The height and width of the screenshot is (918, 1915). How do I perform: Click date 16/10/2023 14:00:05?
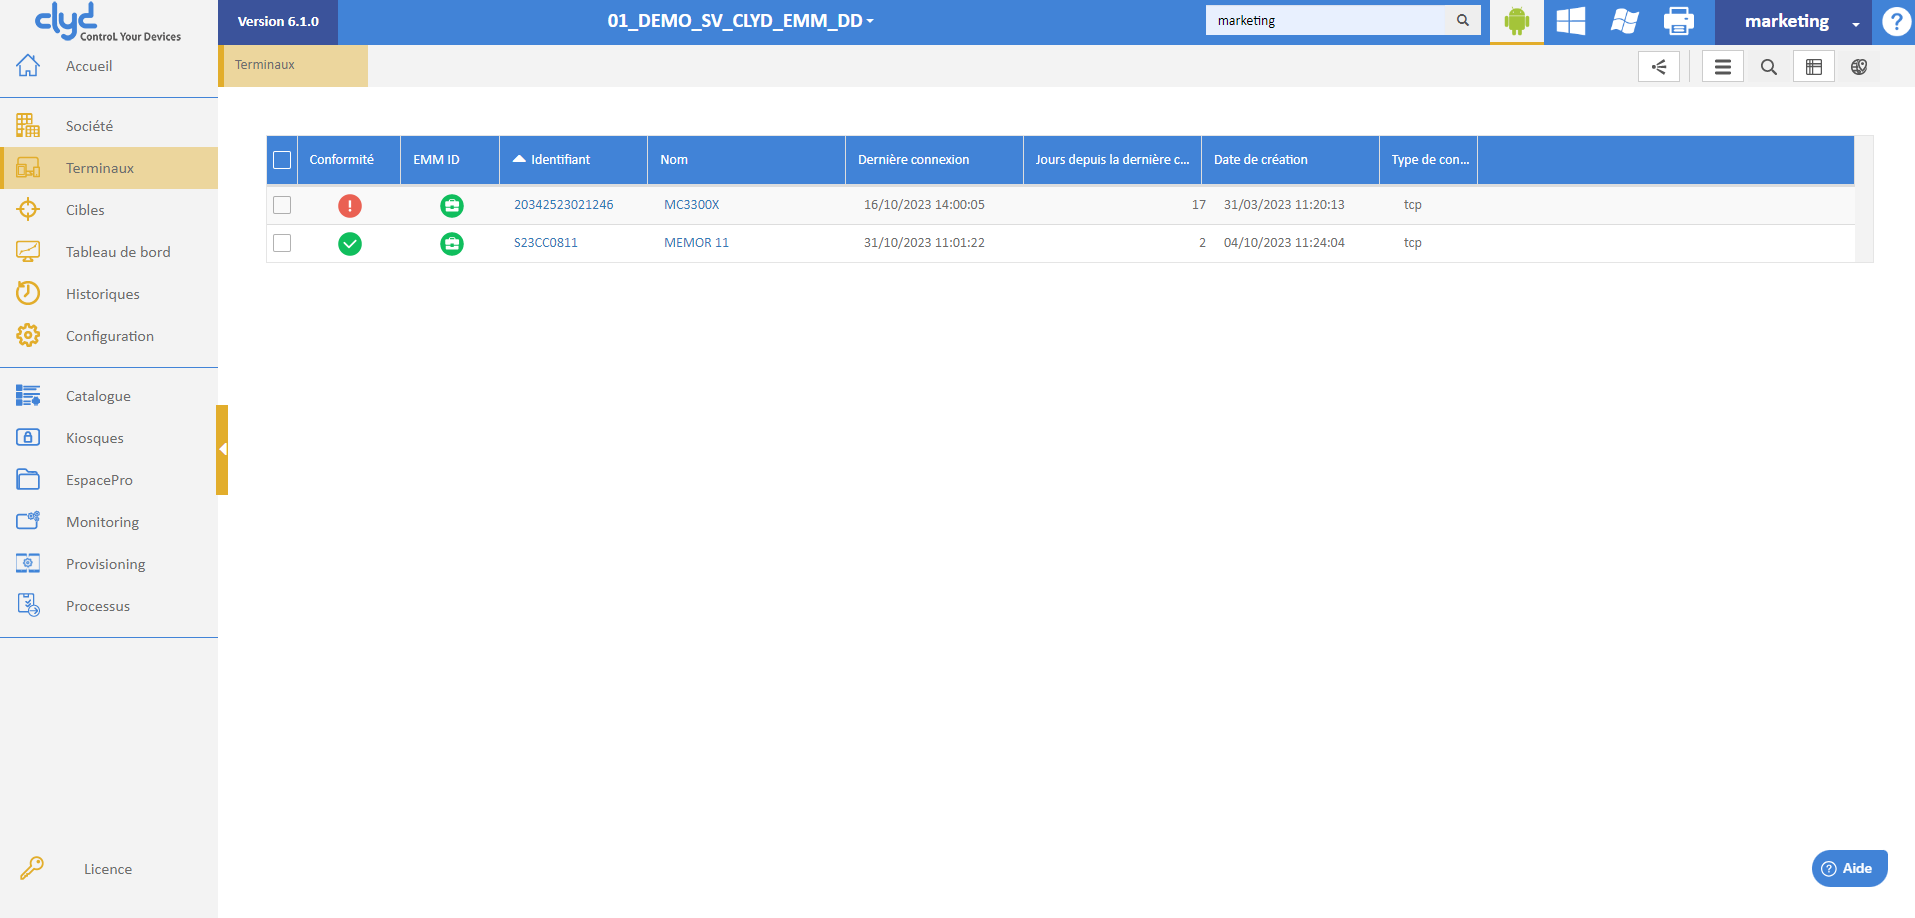[924, 205]
